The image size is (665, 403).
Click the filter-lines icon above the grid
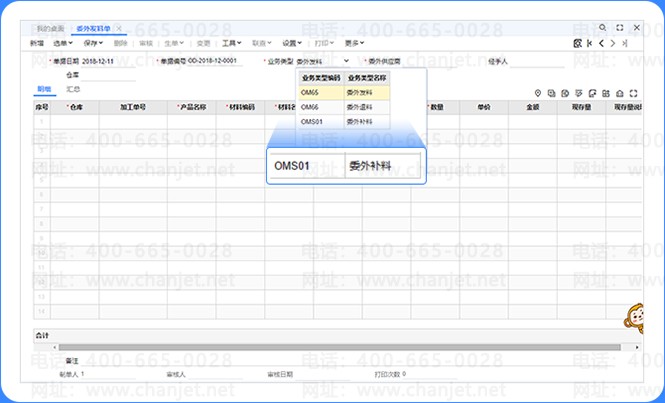point(578,93)
